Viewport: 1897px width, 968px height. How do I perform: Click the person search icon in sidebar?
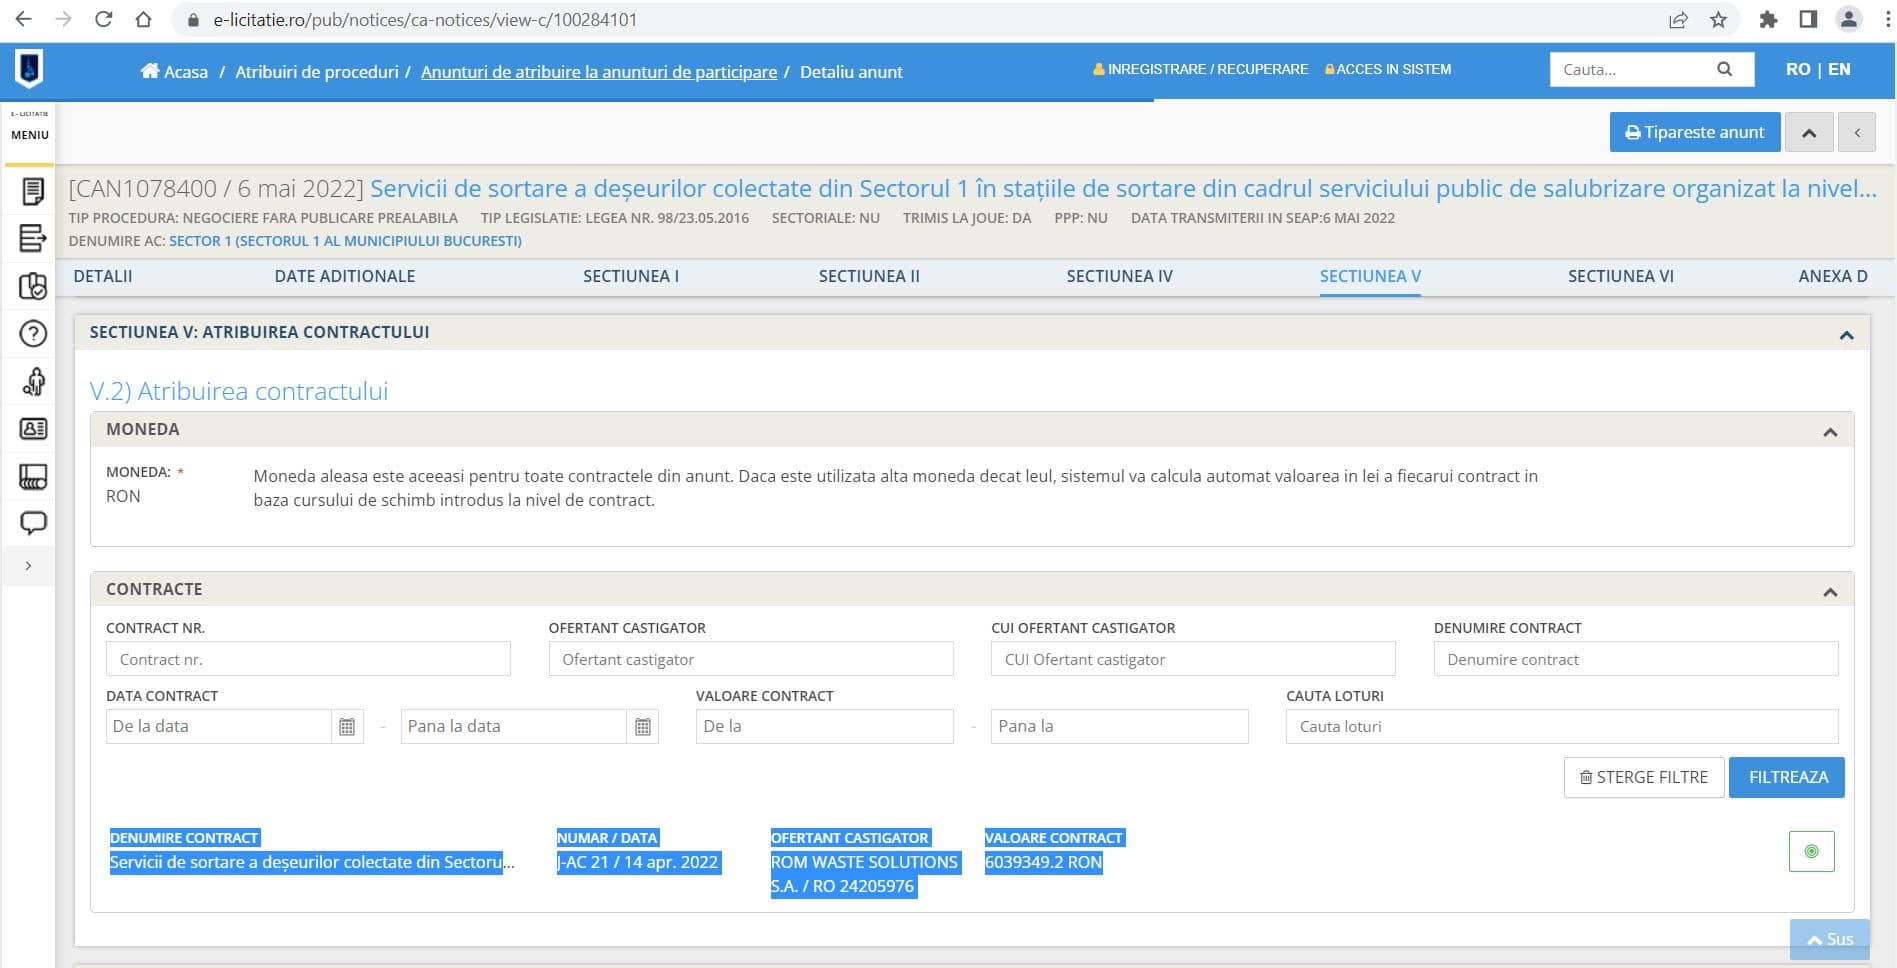[32, 381]
